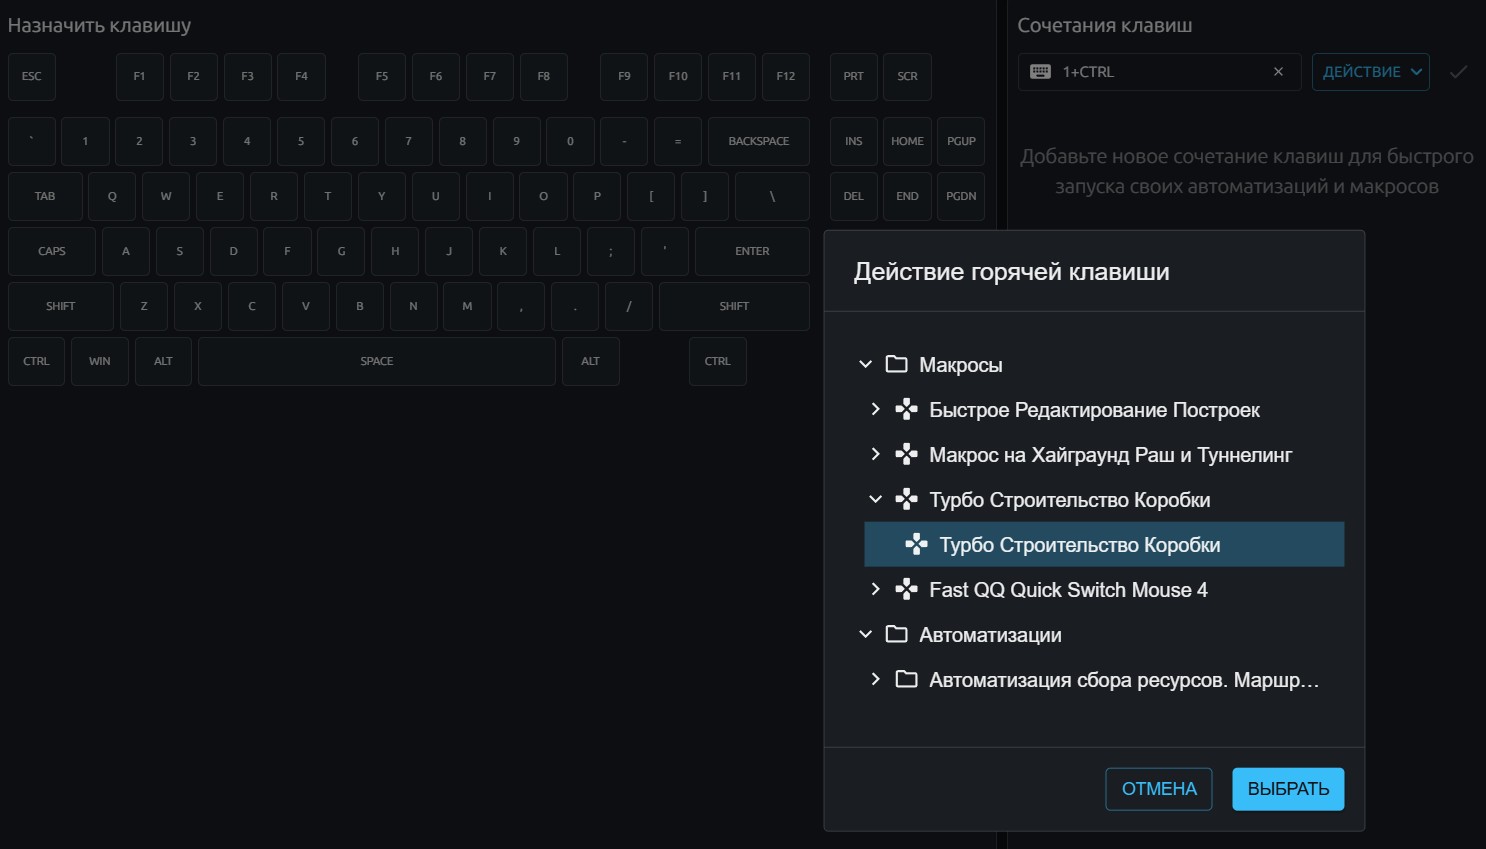Expand Автоматизация сбора ресурсов folder
1486x849 pixels.
876,679
